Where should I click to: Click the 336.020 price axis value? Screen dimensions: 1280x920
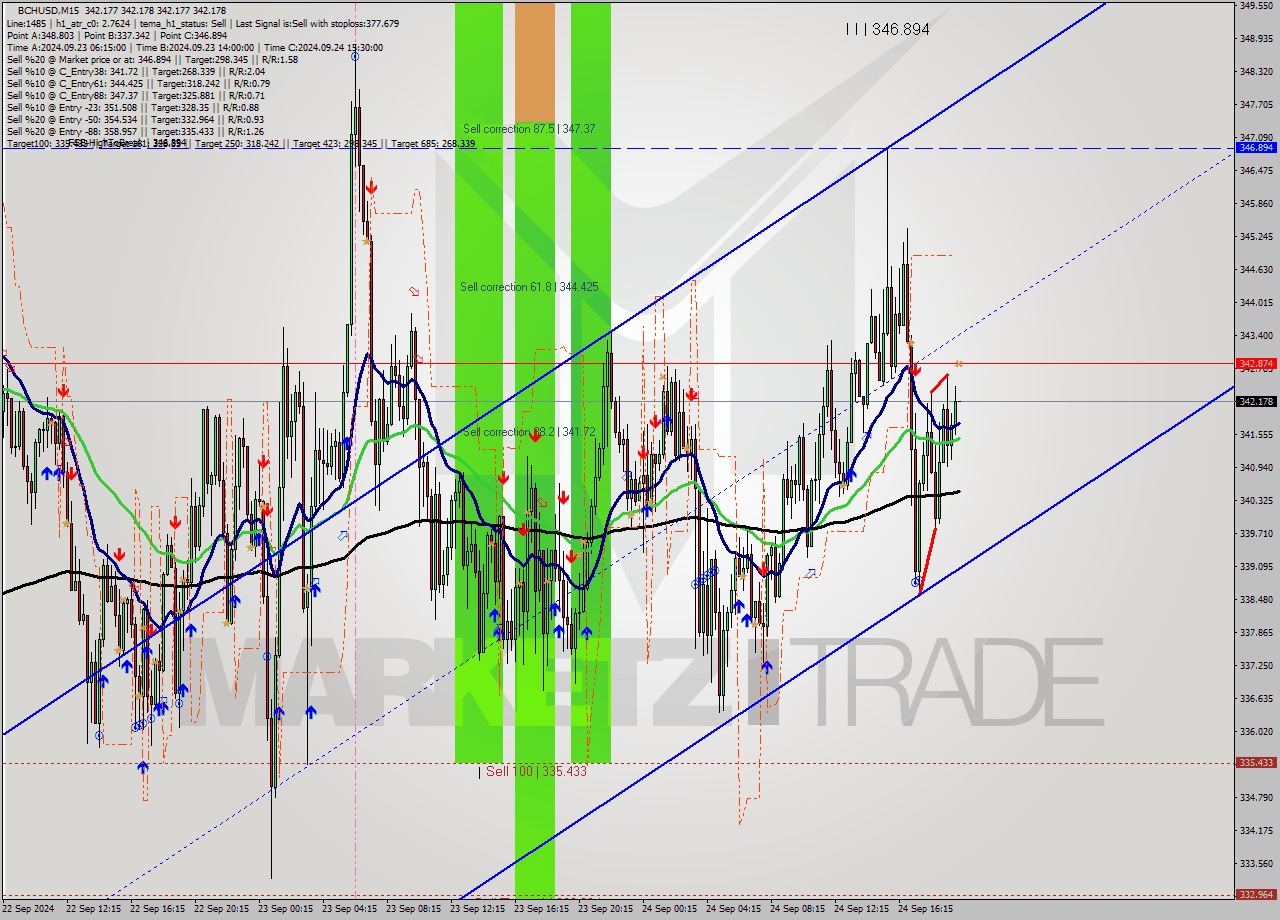point(1256,731)
